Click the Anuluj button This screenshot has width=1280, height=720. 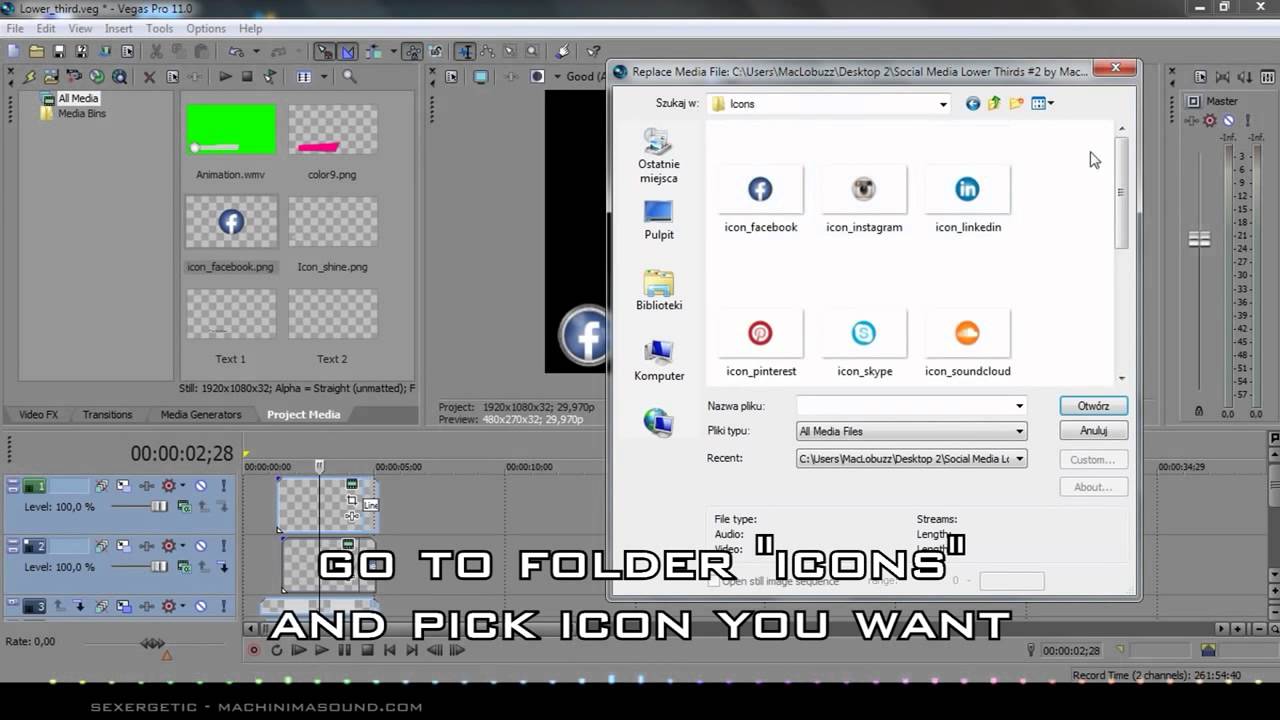pyautogui.click(x=1093, y=431)
